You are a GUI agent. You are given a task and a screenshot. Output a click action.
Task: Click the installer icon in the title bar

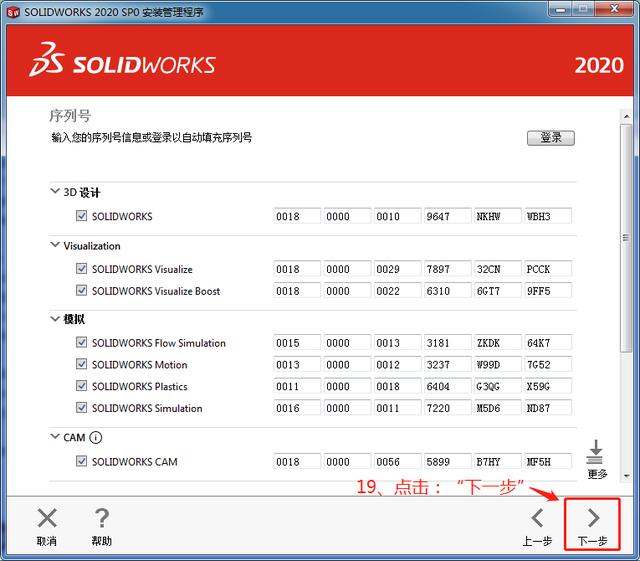pyautogui.click(x=12, y=11)
